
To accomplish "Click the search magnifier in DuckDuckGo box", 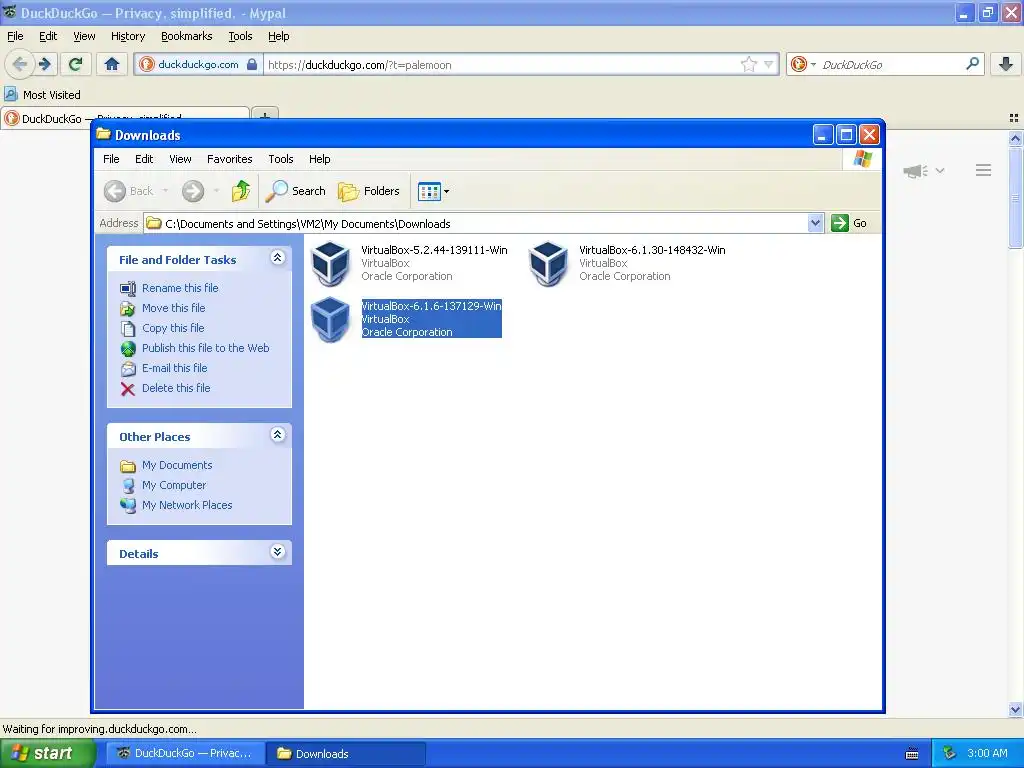I will pyautogui.click(x=972, y=64).
